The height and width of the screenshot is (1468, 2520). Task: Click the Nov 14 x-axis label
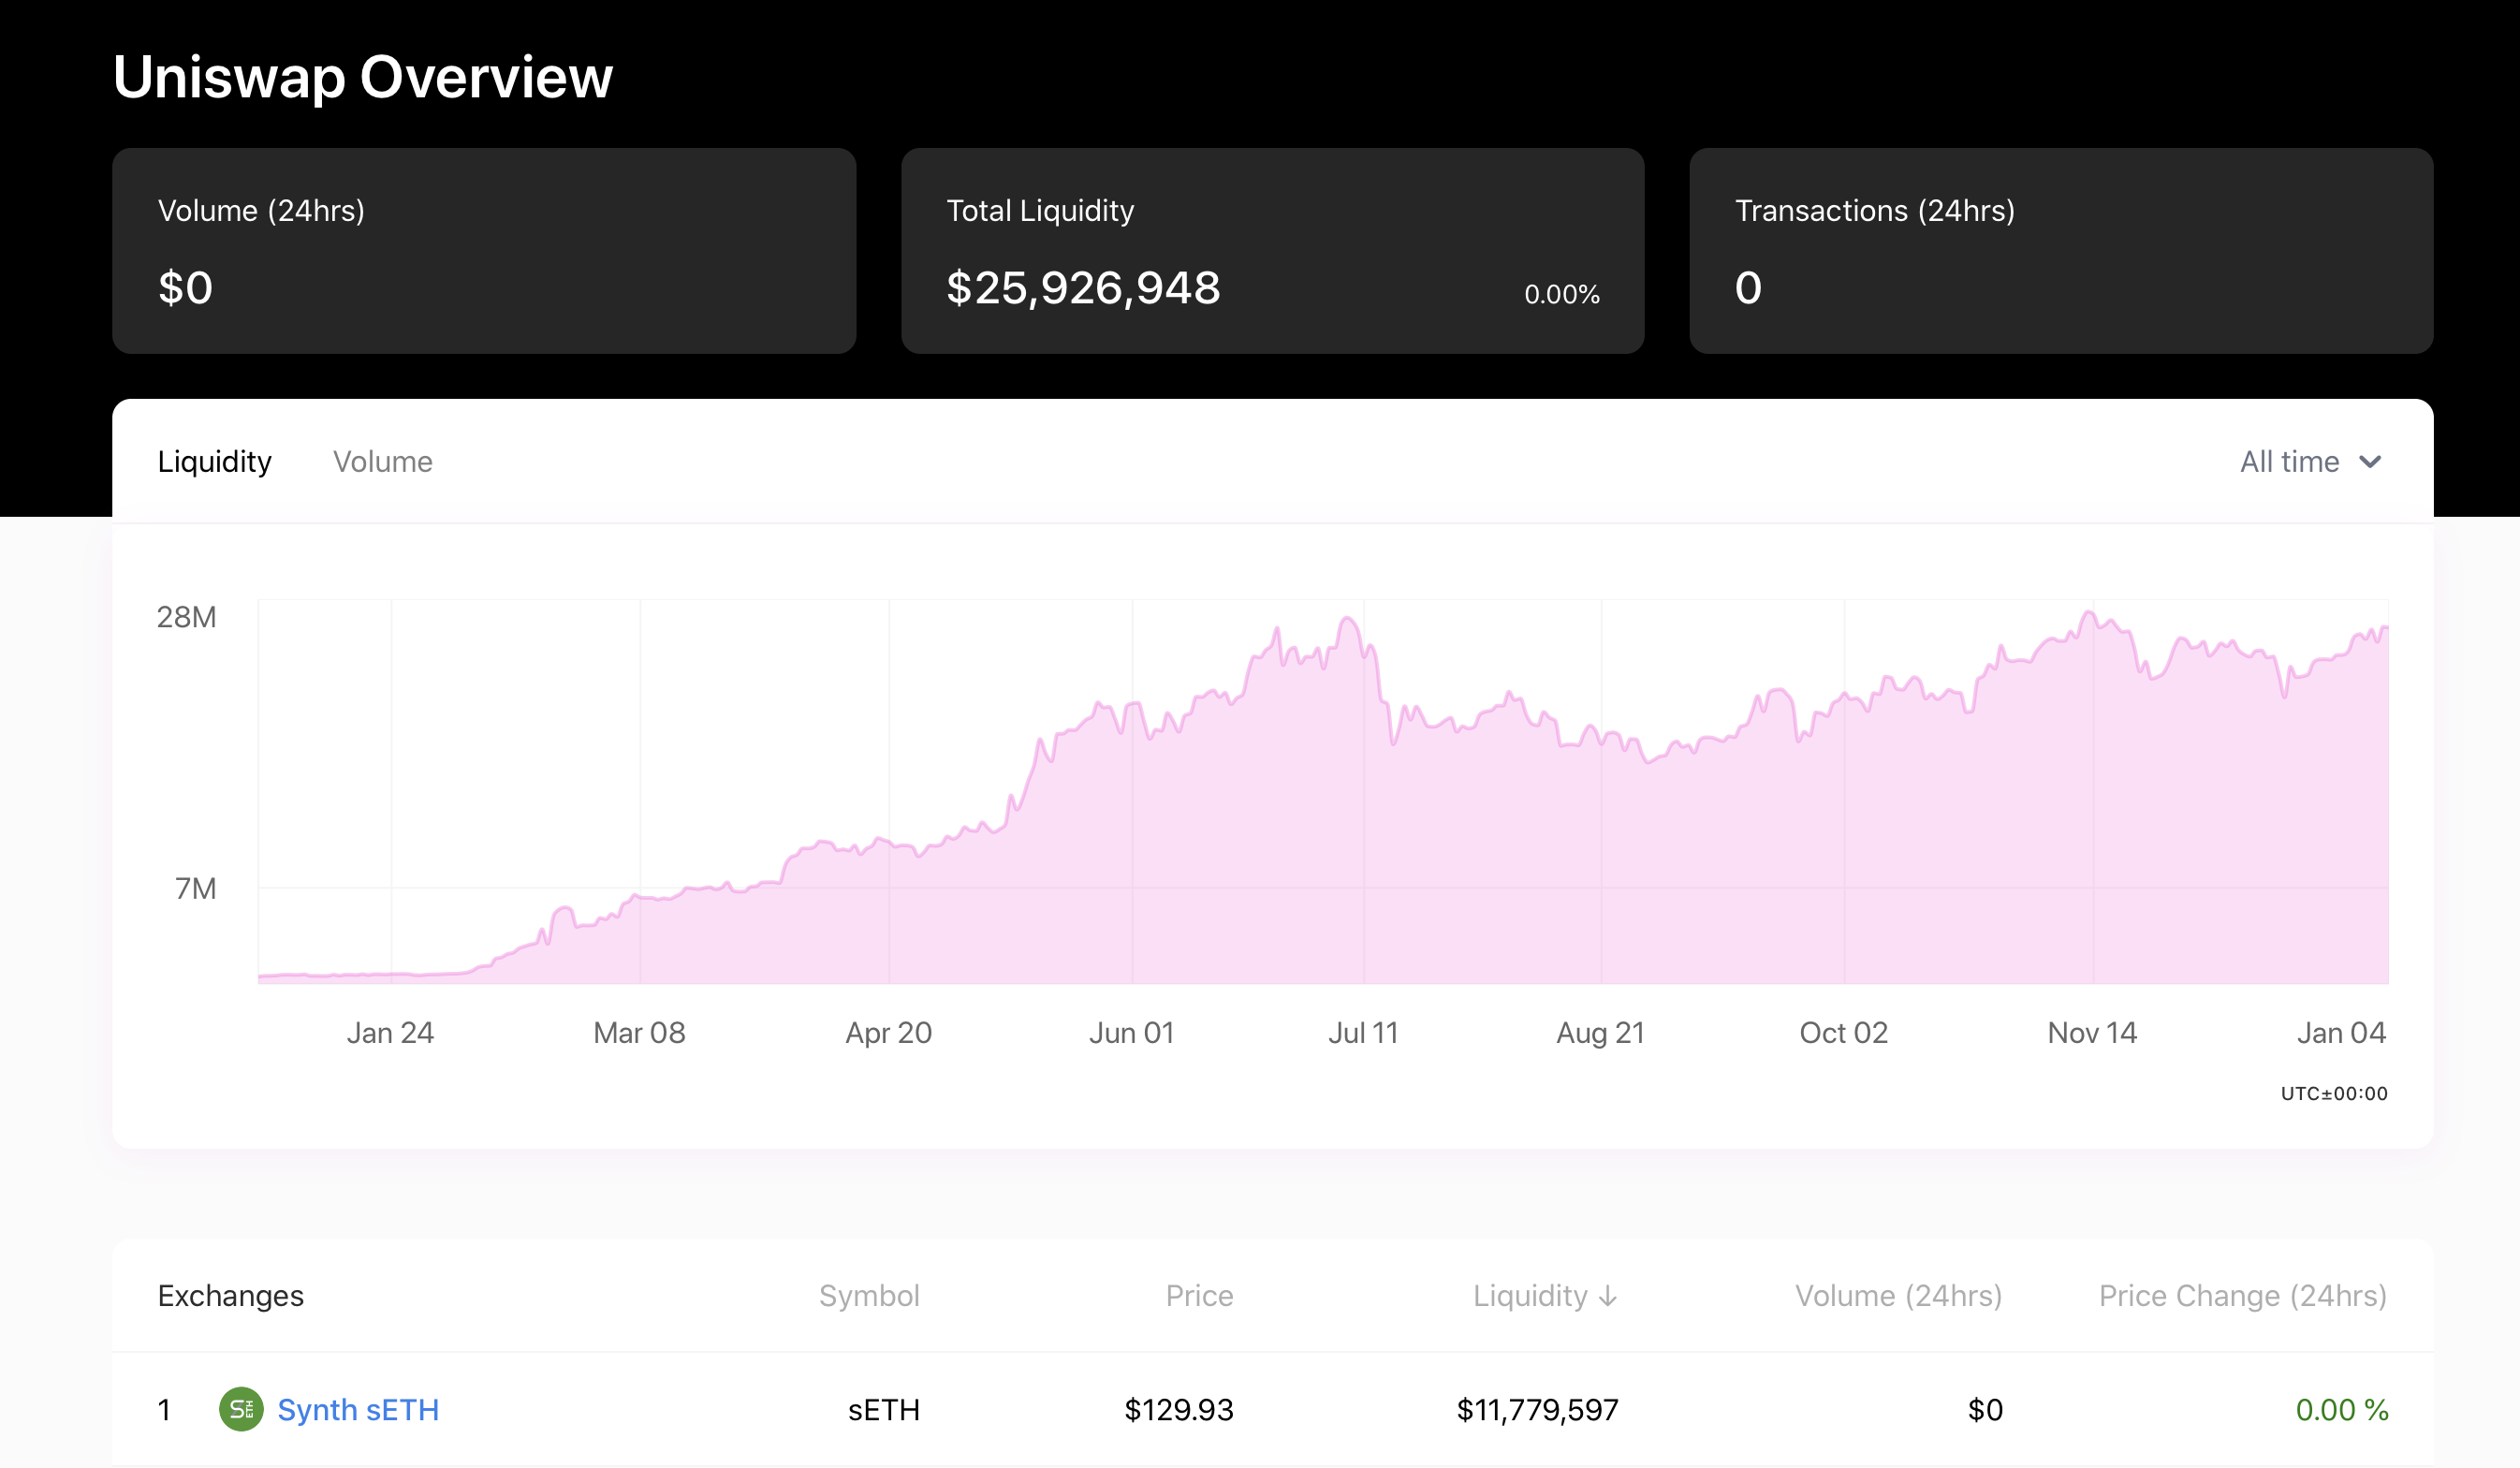pos(2092,1032)
